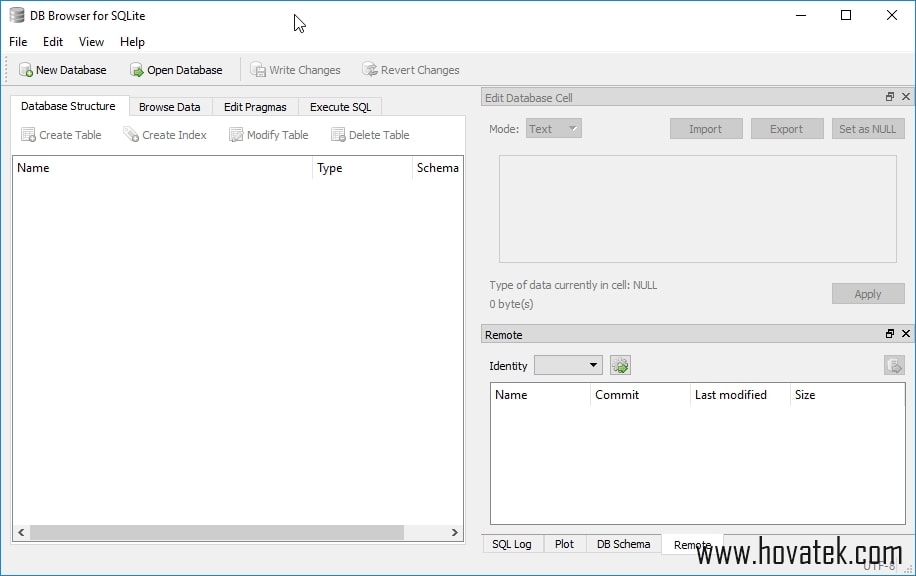Open the Help menu
Viewport: 916px width, 576px height.
tap(132, 42)
